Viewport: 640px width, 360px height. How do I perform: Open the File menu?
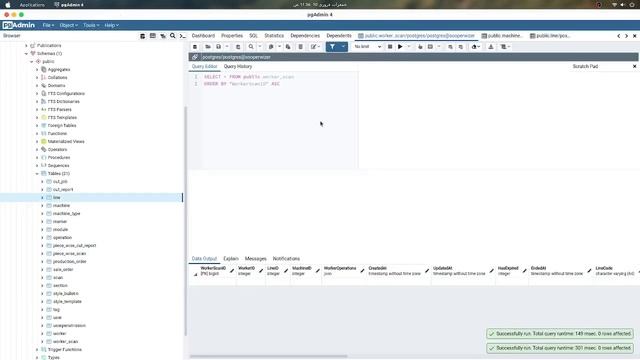pos(48,25)
